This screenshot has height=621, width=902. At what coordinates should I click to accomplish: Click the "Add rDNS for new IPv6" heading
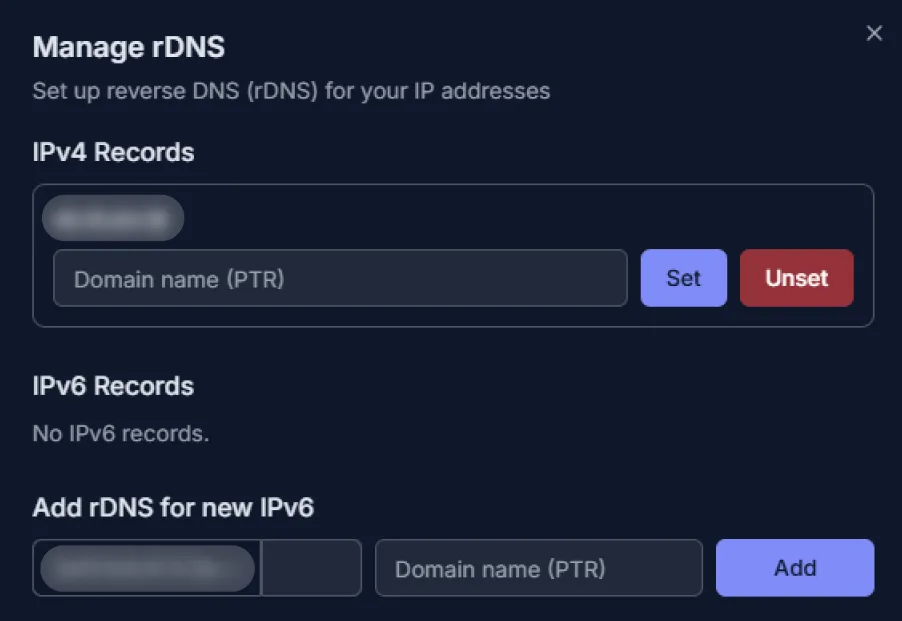[x=173, y=508]
